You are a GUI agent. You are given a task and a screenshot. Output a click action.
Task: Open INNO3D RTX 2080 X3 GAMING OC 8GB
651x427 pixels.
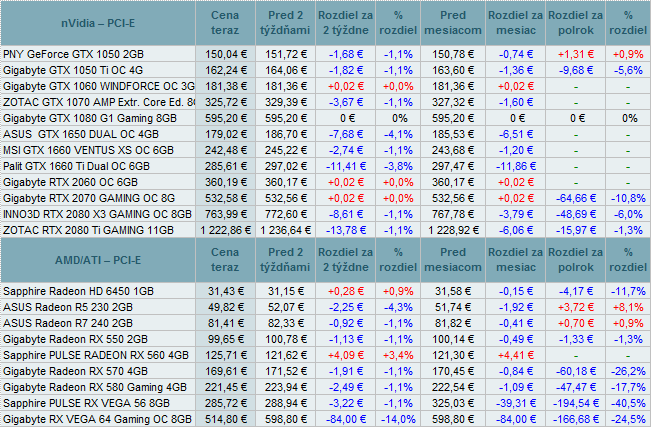pyautogui.click(x=97, y=213)
